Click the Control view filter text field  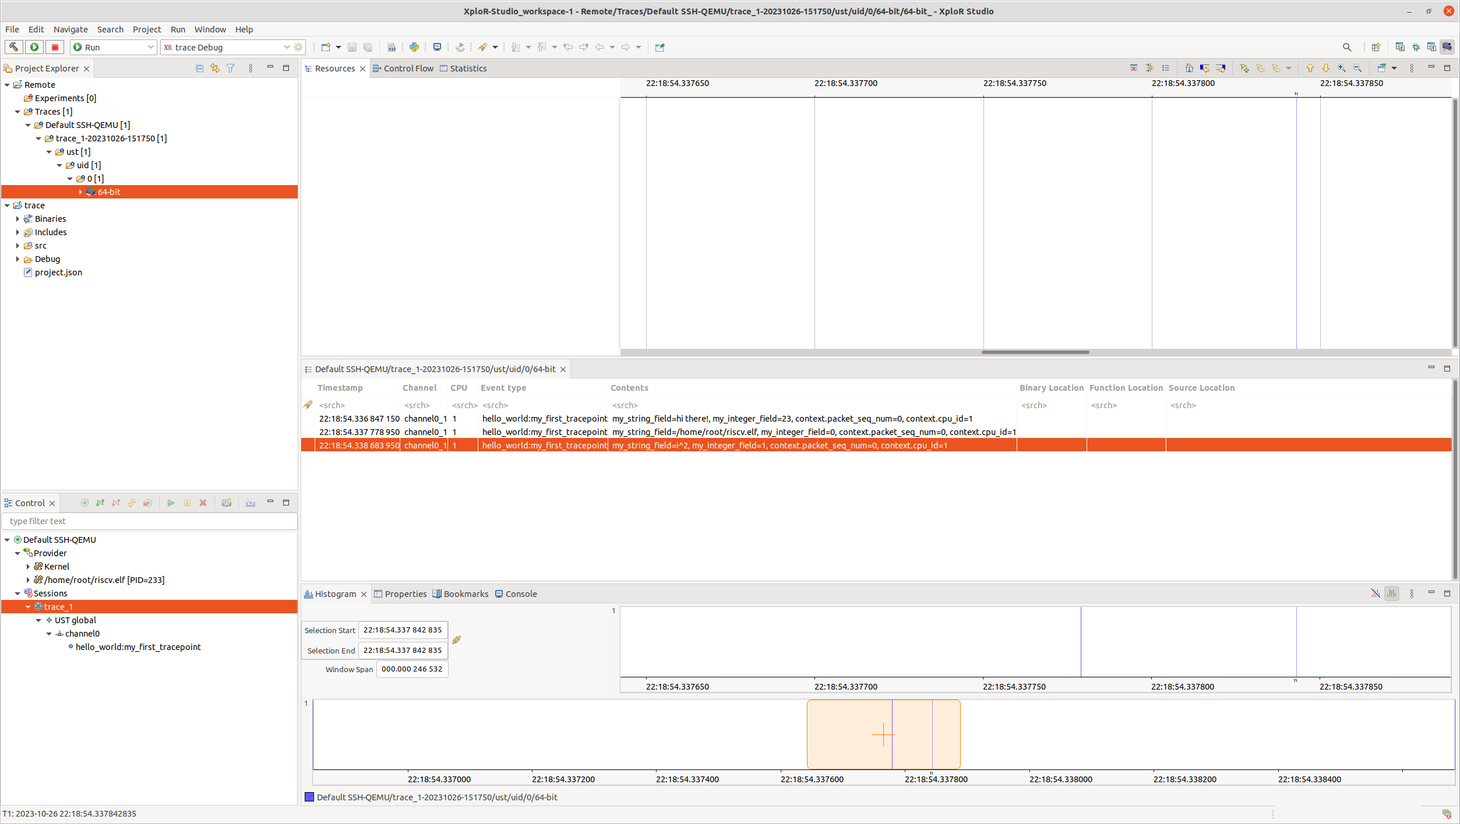pyautogui.click(x=150, y=521)
